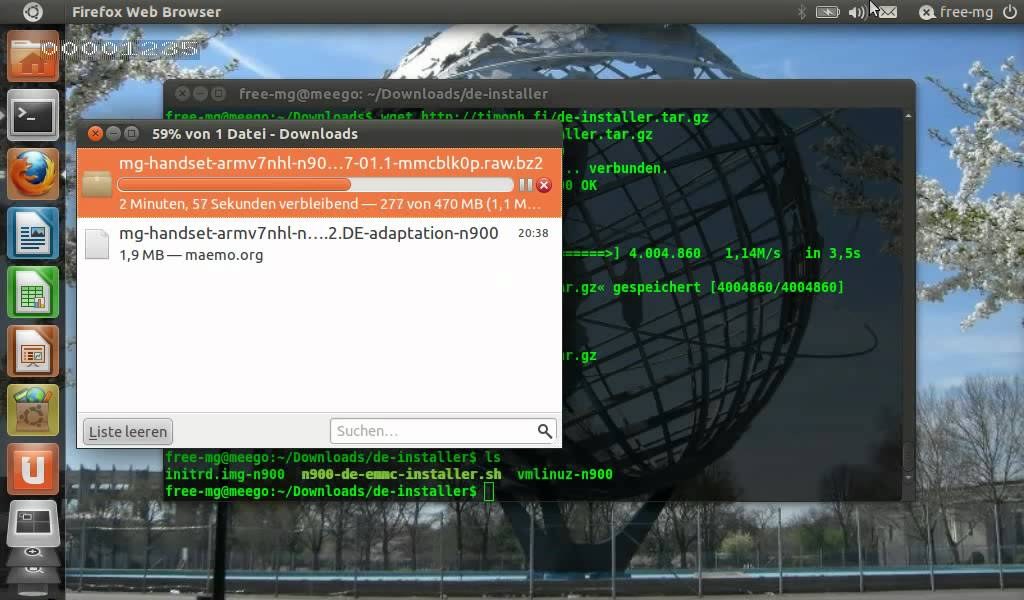Screen dimensions: 1024x600
Task: Open the sound volume indicator
Action: tap(856, 12)
